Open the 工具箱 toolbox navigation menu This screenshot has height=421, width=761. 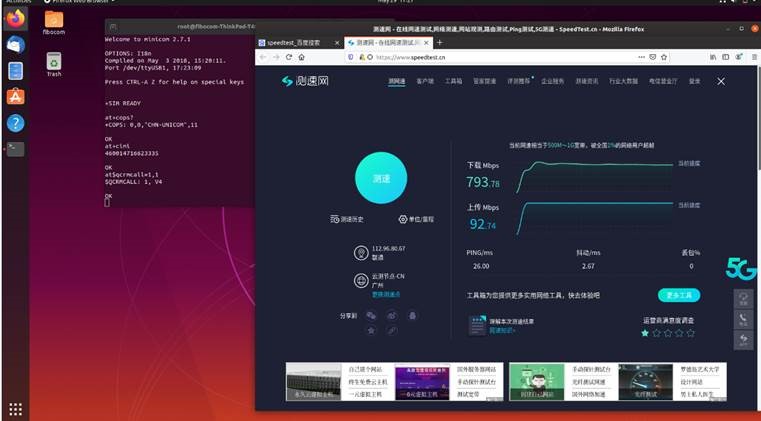point(454,81)
